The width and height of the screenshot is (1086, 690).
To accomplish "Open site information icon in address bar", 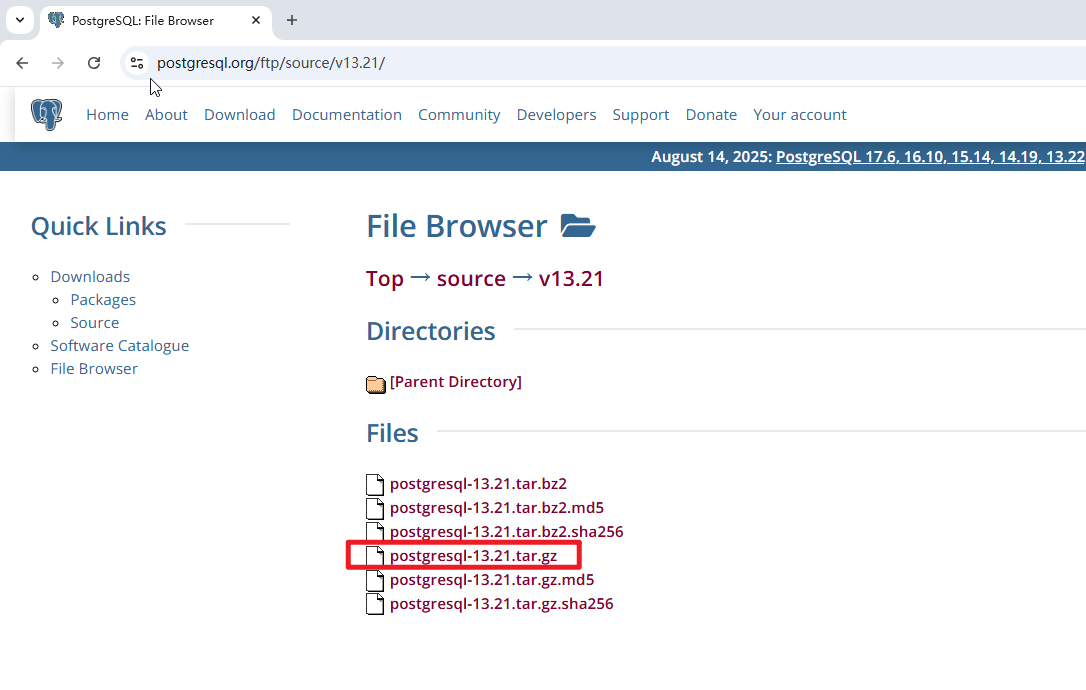I will pos(136,63).
